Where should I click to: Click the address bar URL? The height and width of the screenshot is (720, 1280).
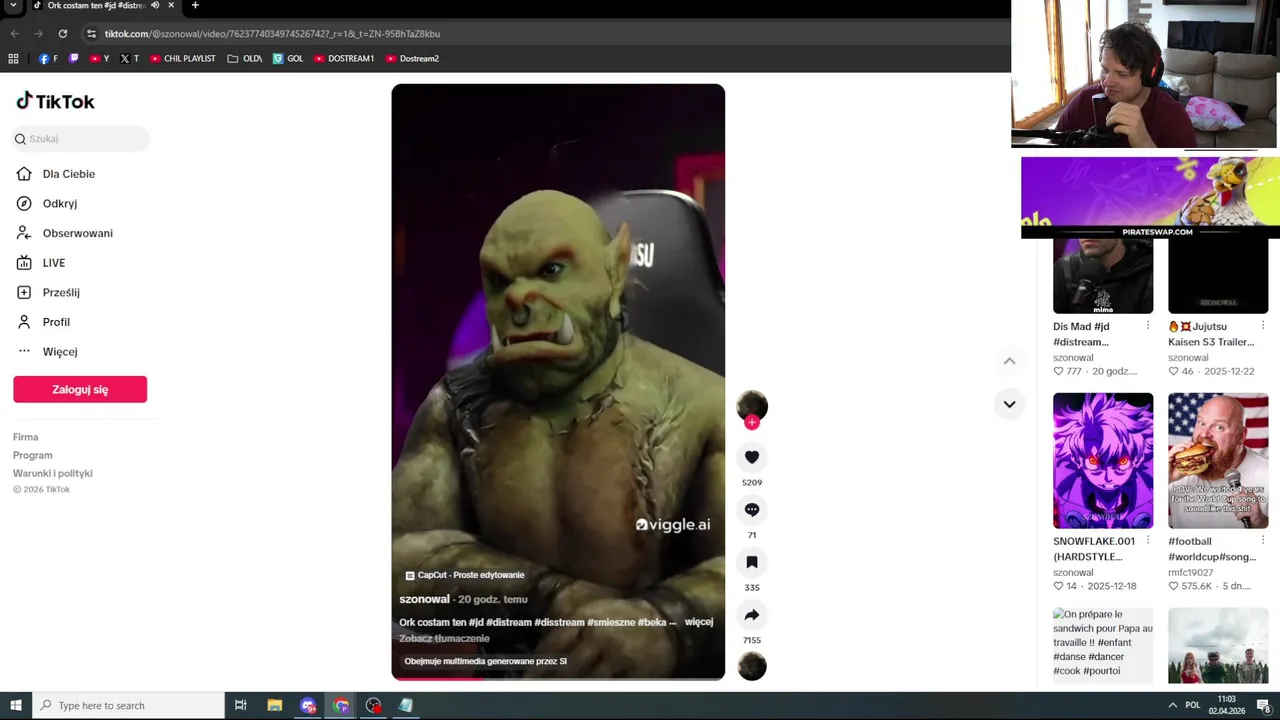click(272, 34)
